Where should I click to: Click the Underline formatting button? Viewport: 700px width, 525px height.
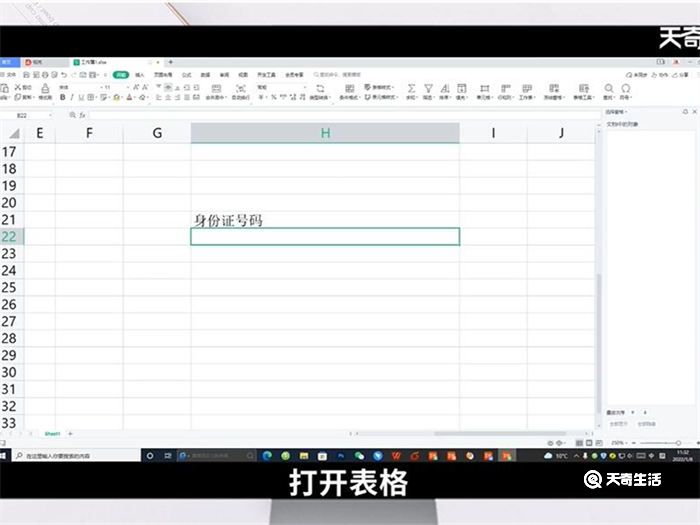point(81,97)
